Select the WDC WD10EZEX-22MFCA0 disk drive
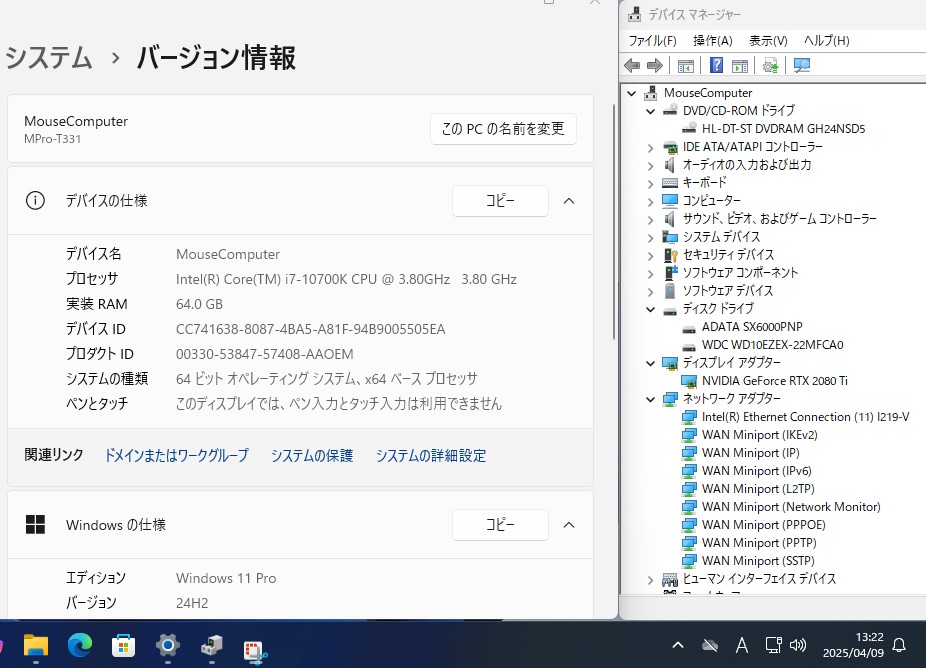The height and width of the screenshot is (668, 926). (x=772, y=345)
